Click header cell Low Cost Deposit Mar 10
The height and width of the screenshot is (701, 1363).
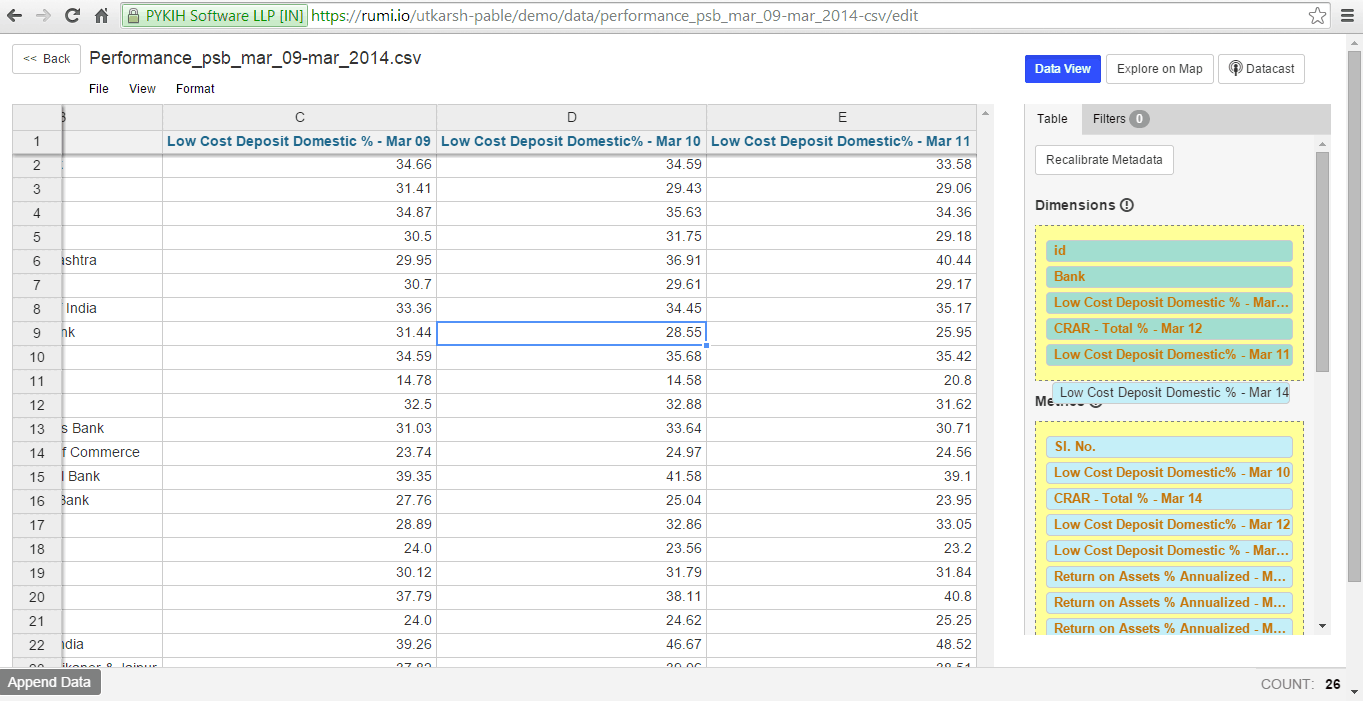coord(571,142)
